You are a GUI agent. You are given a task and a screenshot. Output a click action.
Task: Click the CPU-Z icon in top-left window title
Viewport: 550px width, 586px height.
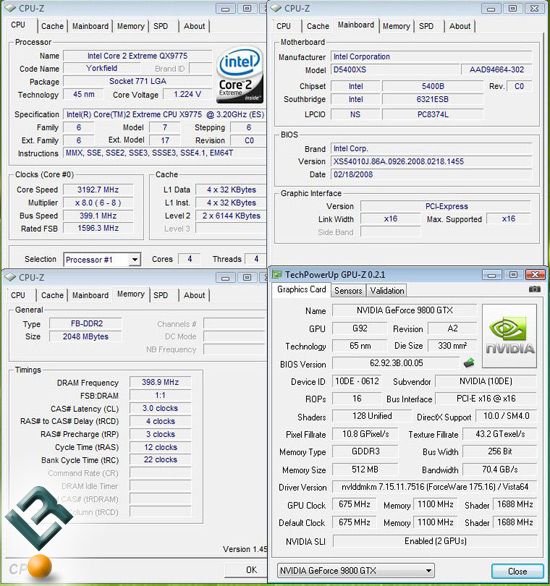pos(10,8)
